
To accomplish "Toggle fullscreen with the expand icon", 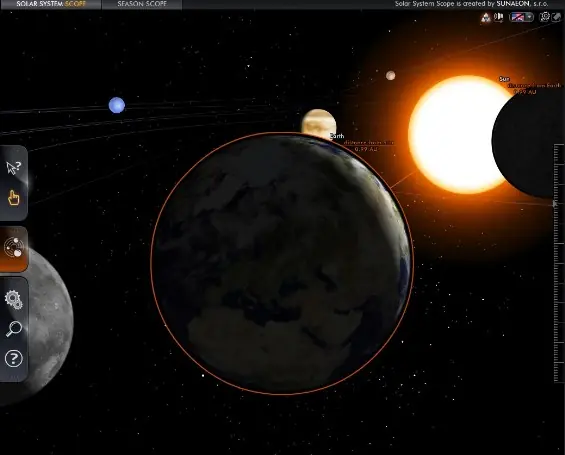I will (556, 17).
